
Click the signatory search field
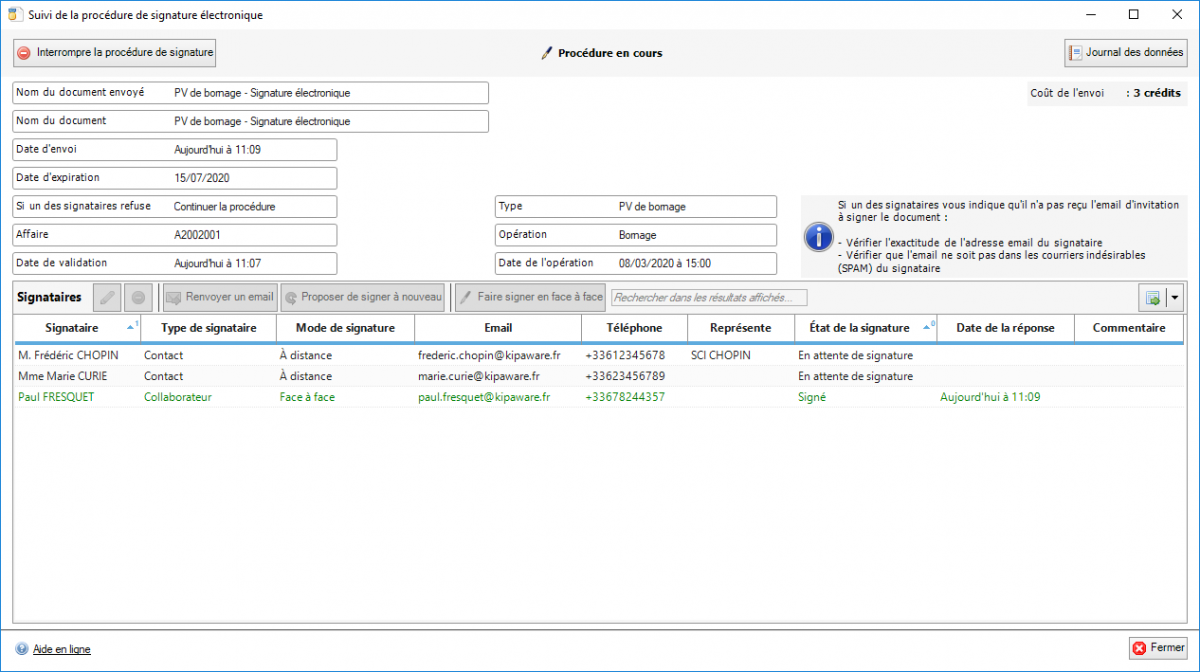tap(708, 297)
